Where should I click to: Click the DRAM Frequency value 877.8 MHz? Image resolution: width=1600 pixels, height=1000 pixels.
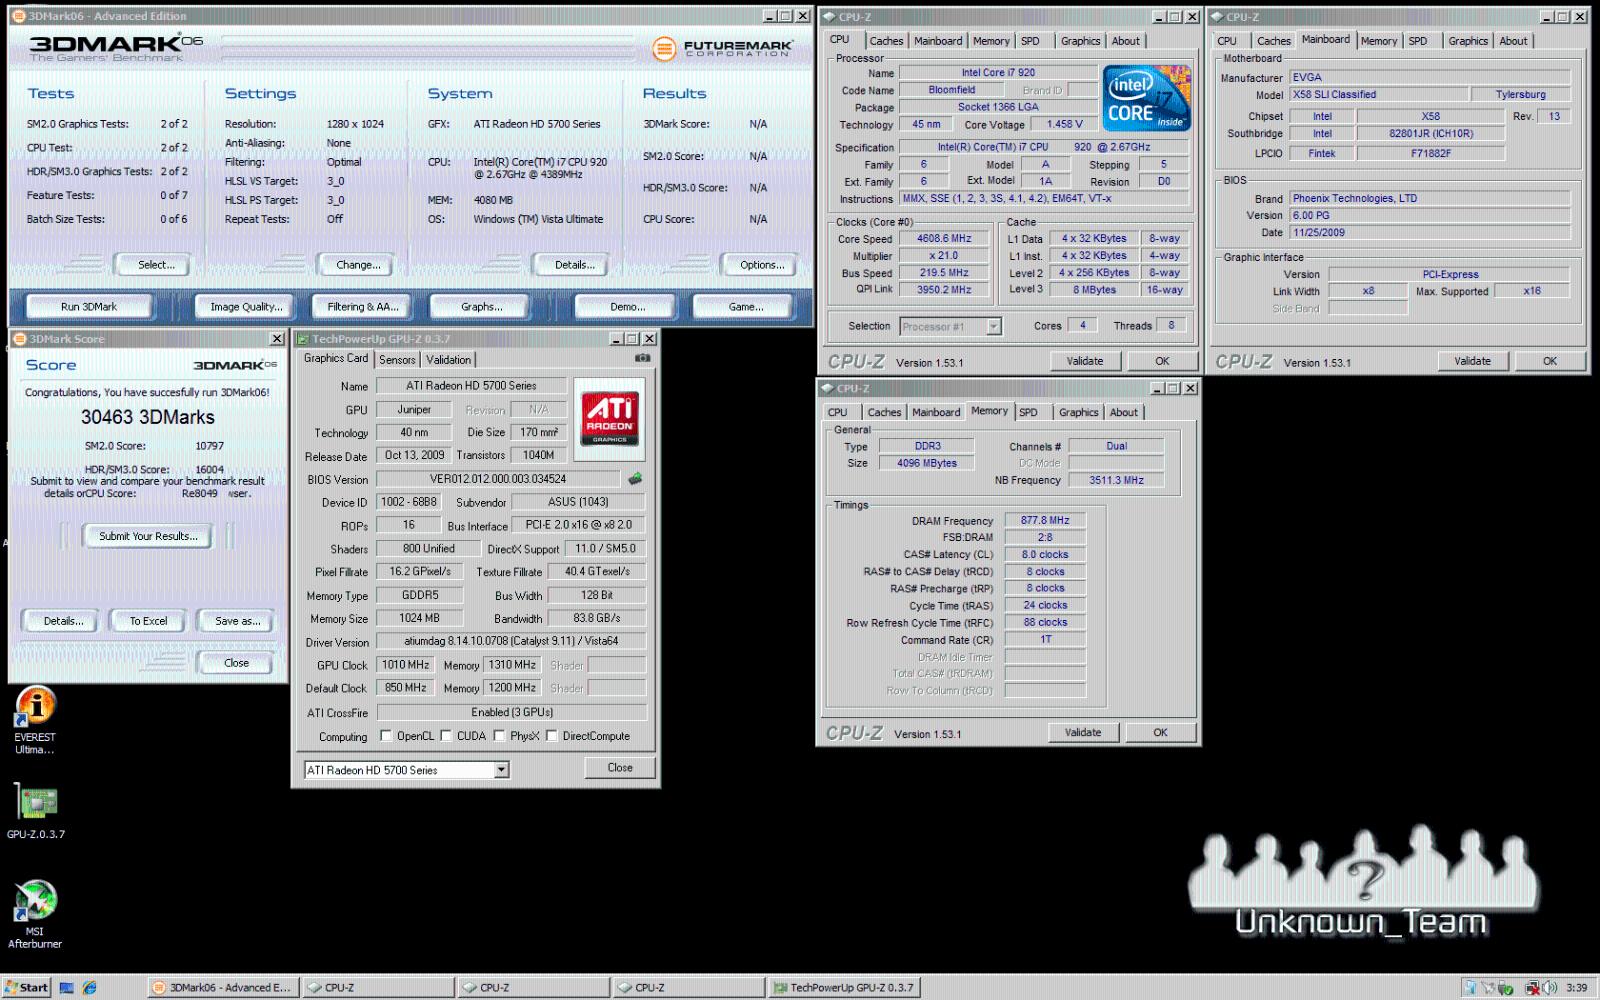coord(1045,520)
